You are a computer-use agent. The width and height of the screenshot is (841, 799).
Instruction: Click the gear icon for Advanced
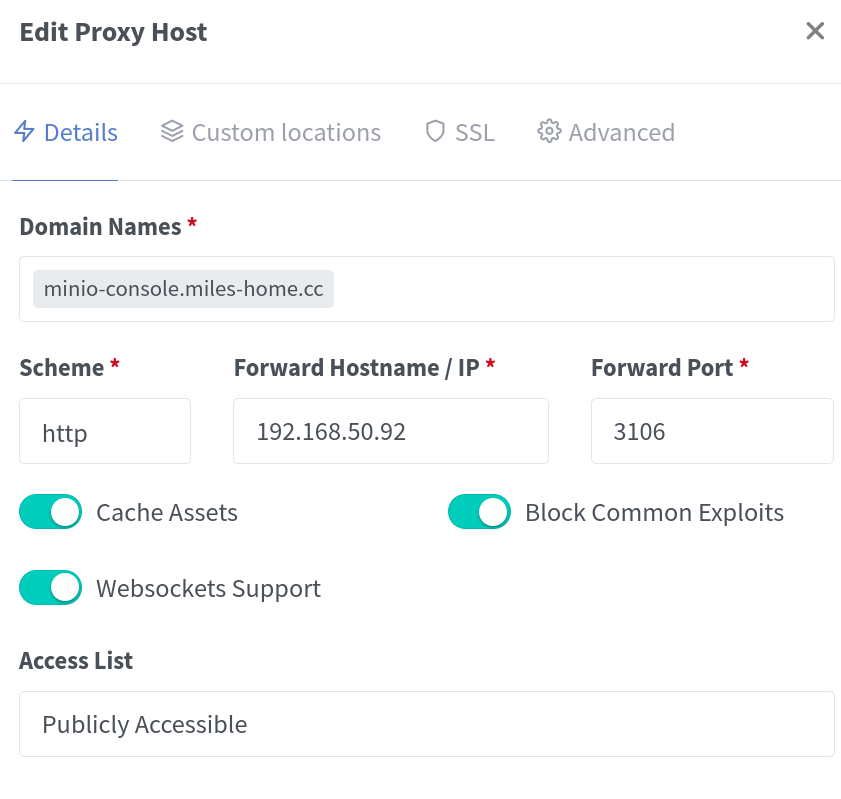coord(548,132)
